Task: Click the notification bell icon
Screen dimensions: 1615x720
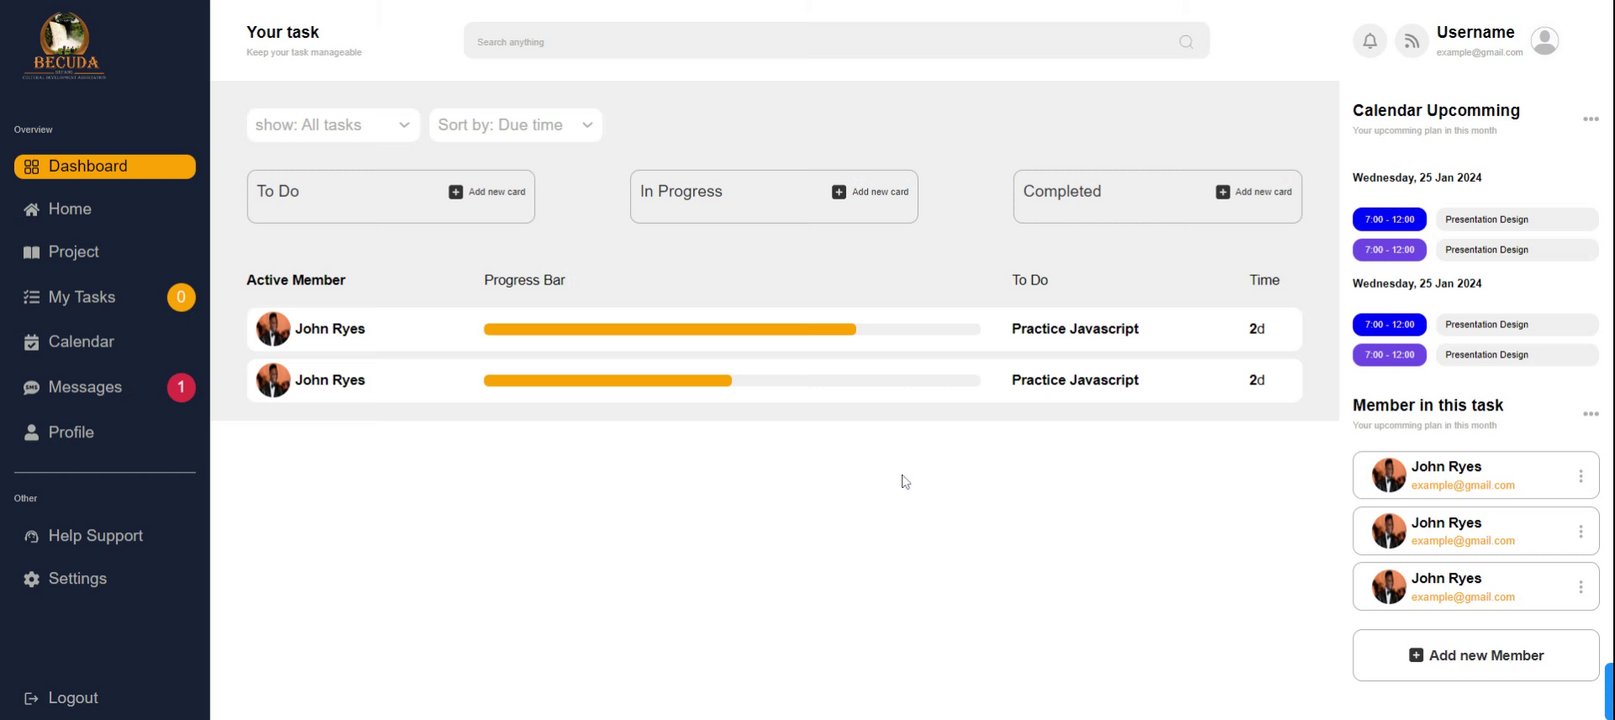Action: 1370,41
